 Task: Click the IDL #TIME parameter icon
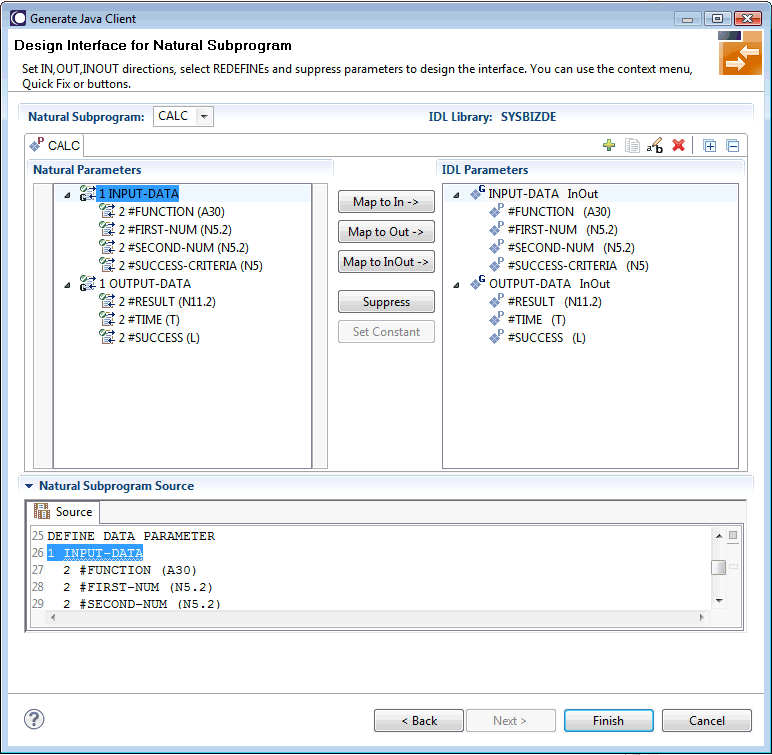click(x=496, y=319)
